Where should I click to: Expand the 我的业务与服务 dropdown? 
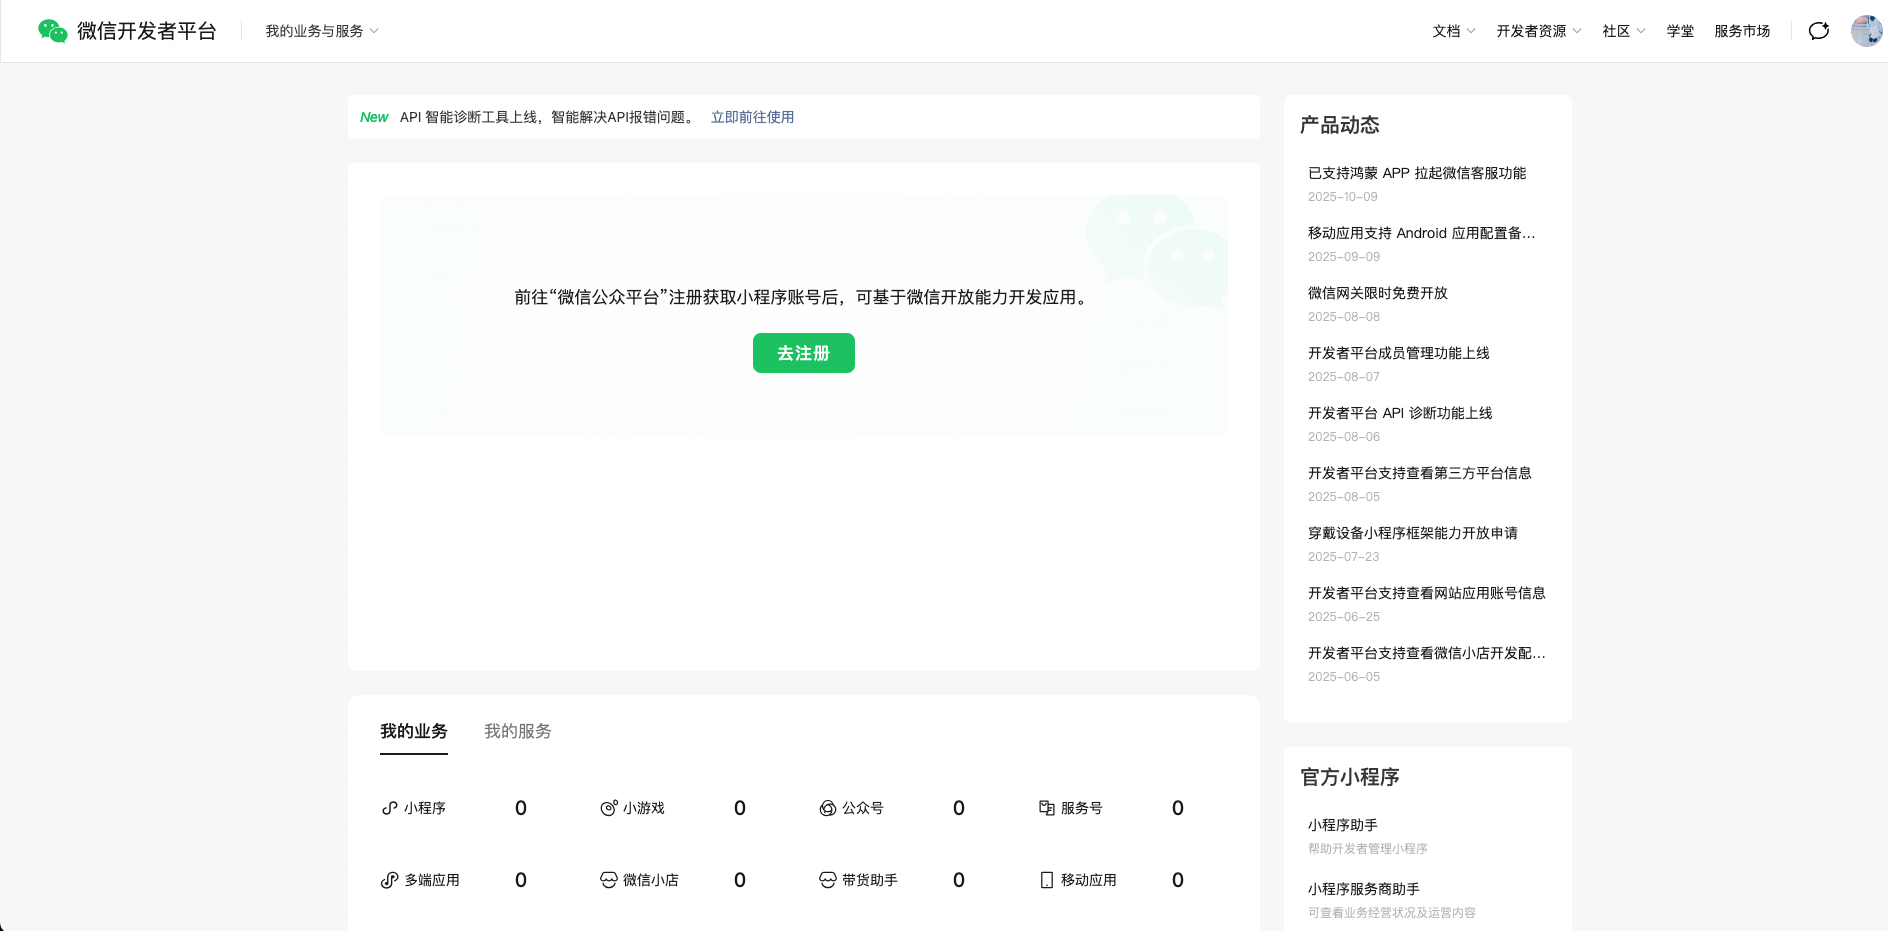[322, 31]
